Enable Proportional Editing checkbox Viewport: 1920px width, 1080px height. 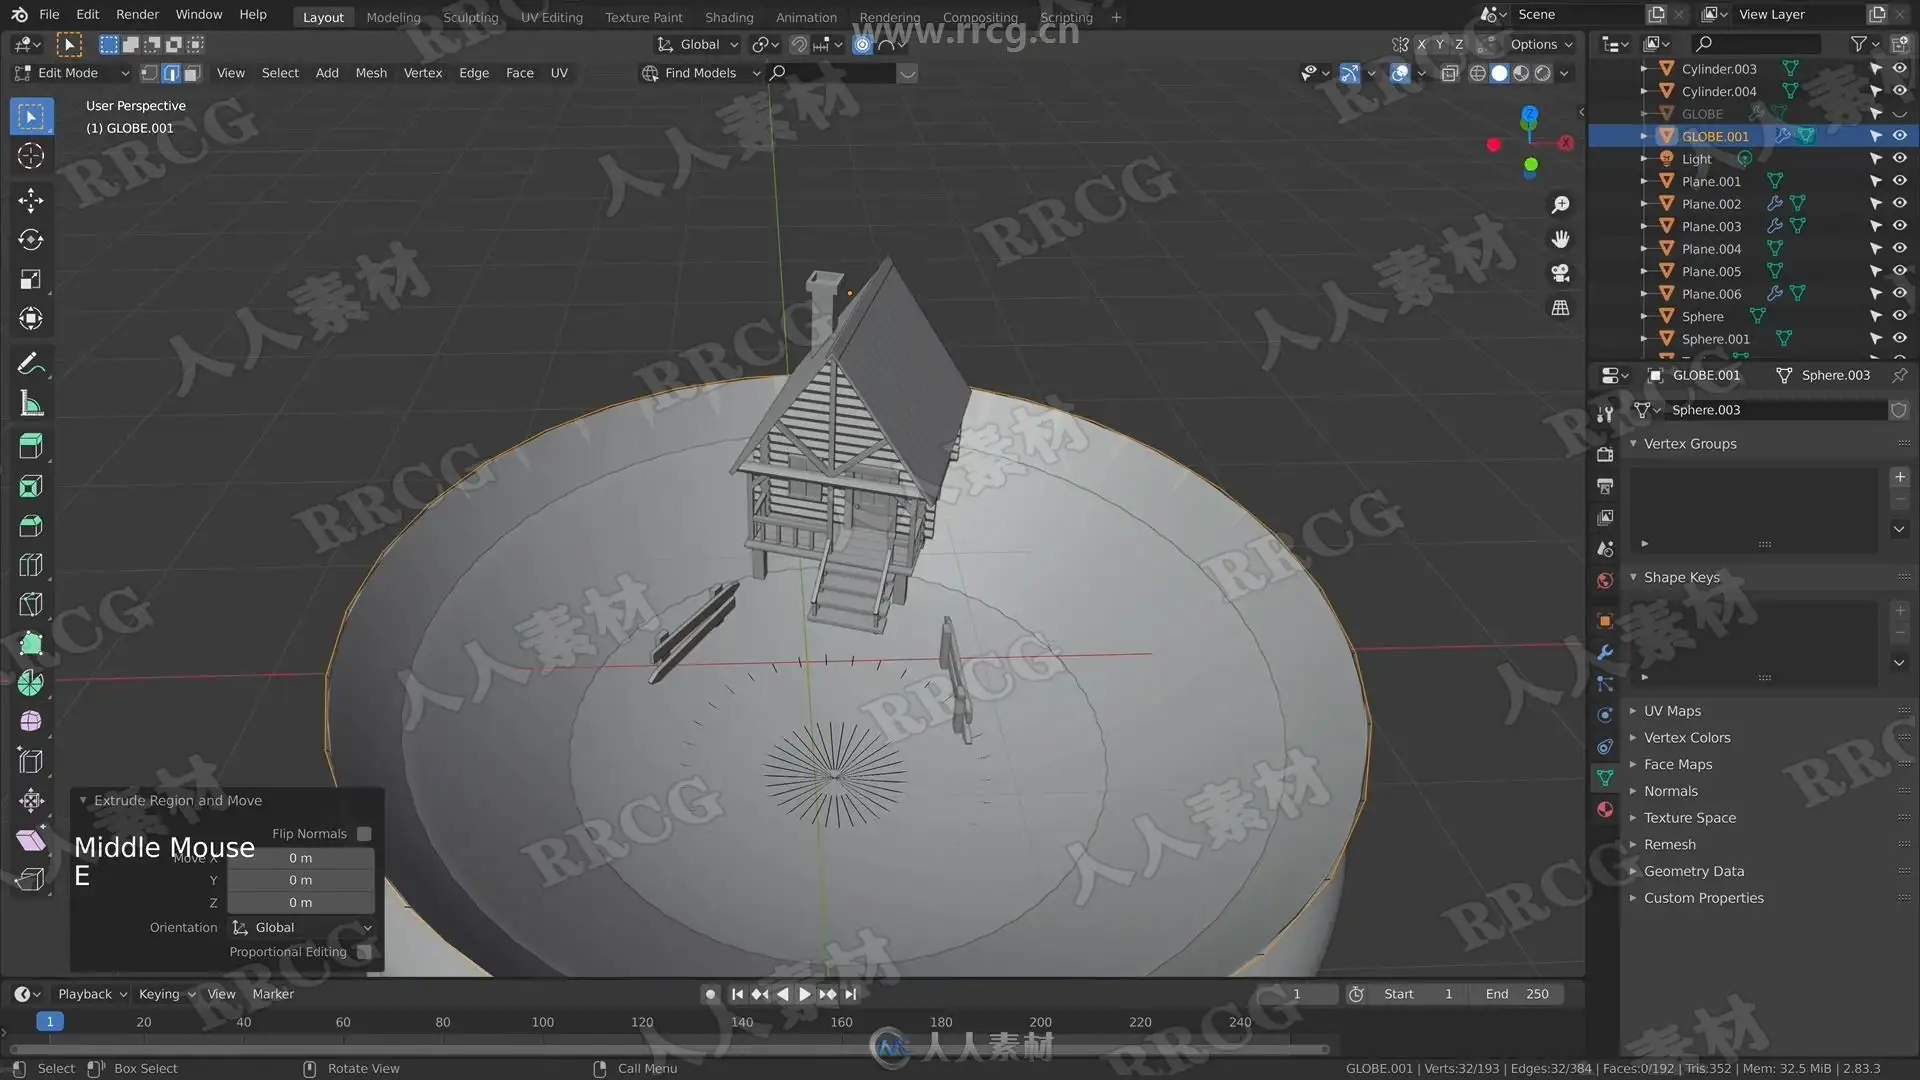[364, 952]
